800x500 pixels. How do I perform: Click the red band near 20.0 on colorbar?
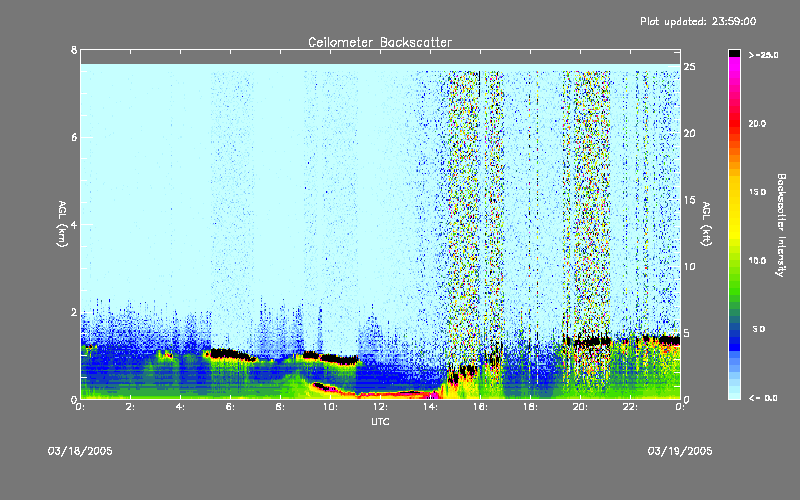[734, 124]
